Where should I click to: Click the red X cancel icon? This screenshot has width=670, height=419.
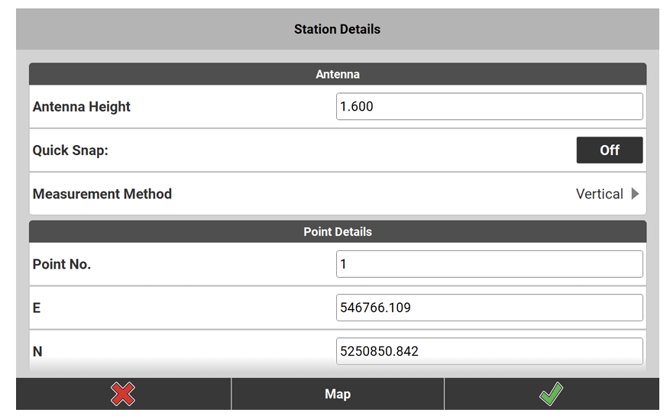(x=123, y=394)
